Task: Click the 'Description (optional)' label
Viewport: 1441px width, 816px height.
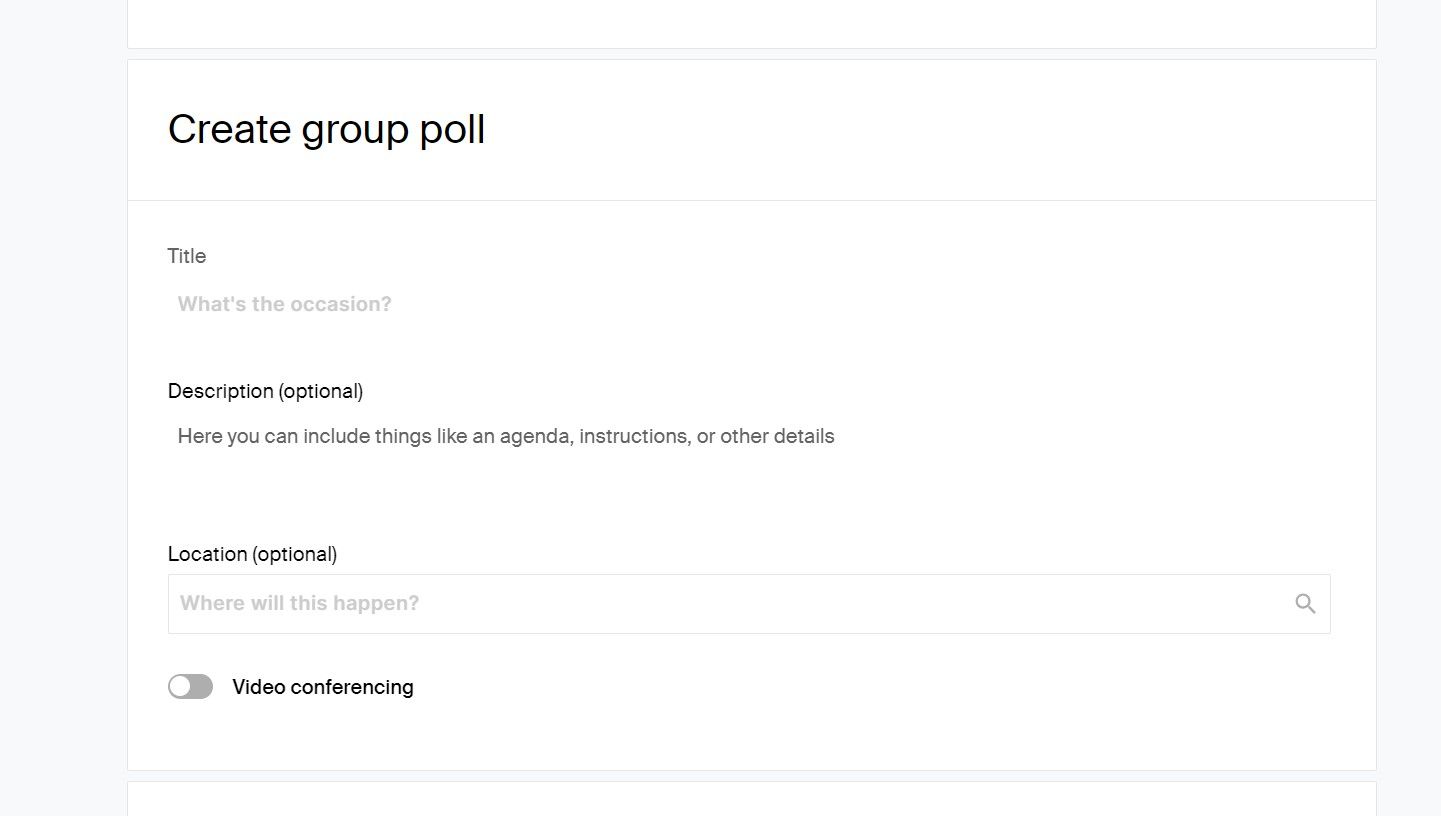Action: coord(266,390)
